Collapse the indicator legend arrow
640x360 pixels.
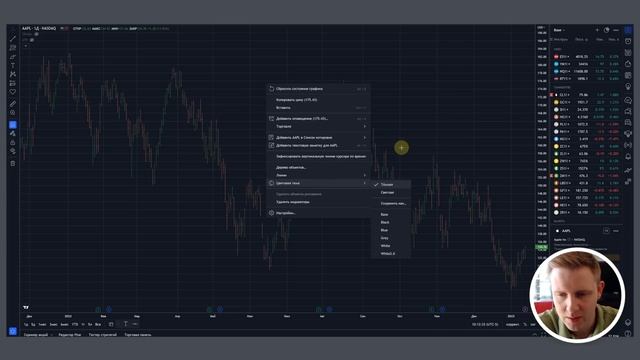click(x=25, y=46)
